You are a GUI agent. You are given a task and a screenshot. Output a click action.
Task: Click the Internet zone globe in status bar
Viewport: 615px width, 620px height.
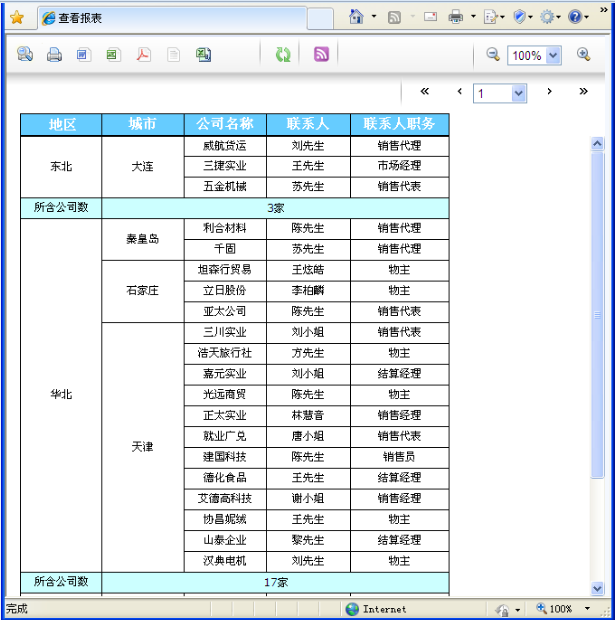(x=352, y=609)
